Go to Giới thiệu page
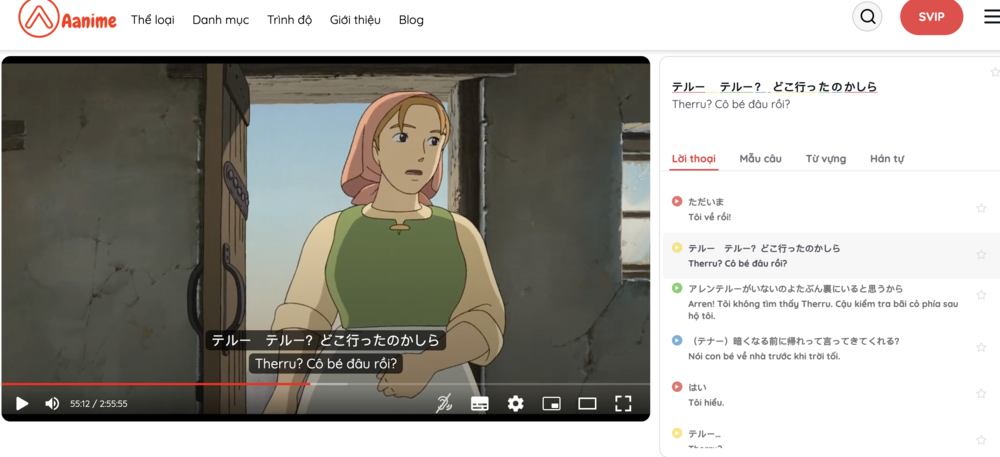1000x457 pixels. [355, 20]
